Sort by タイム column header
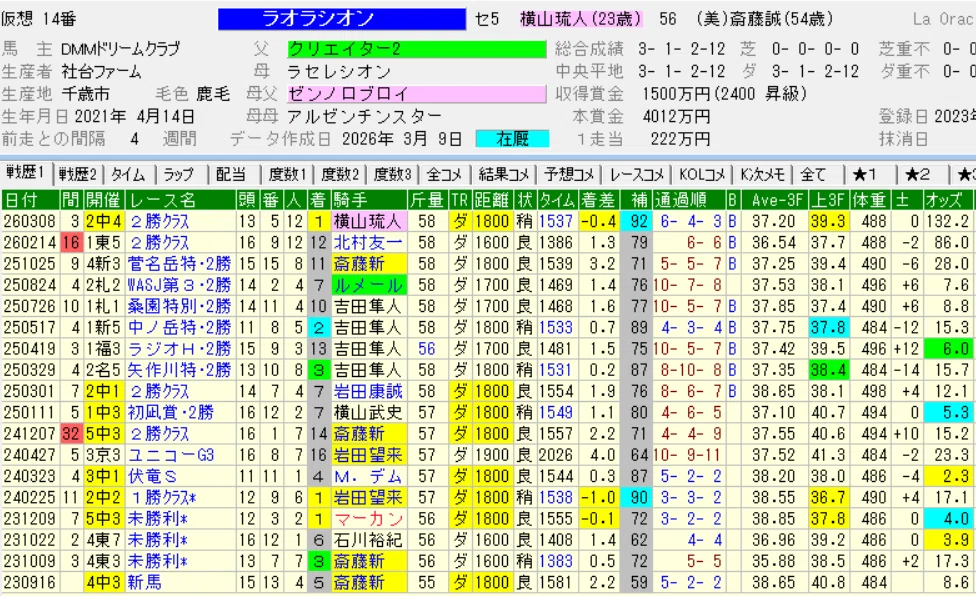This screenshot has height=596, width=976. (x=557, y=200)
